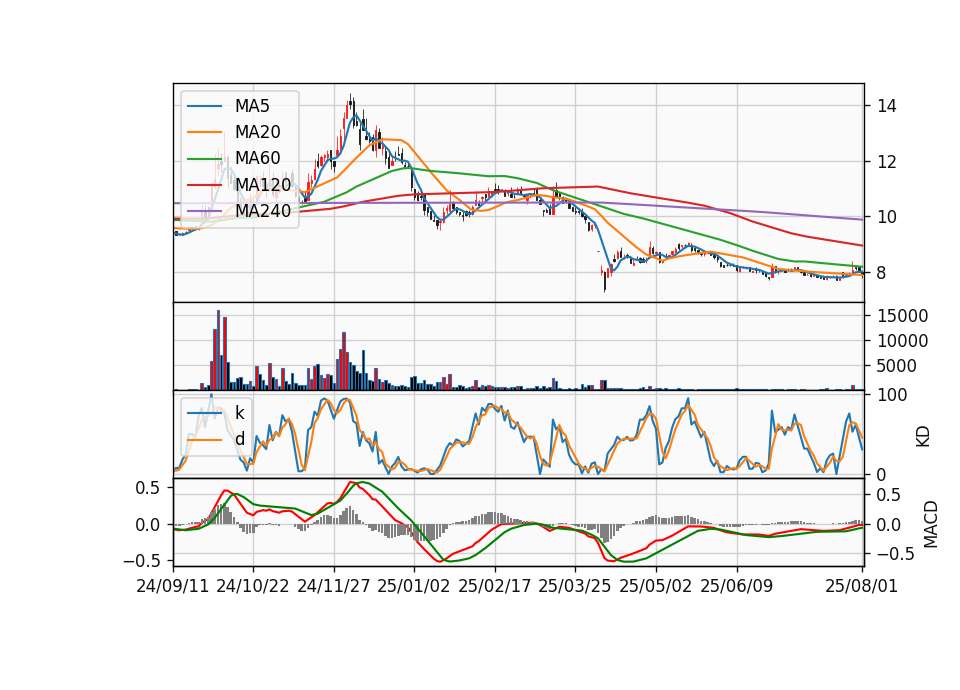The image size is (960, 690).
Task: Click the 25/02/17 date label
Action: coord(495,586)
